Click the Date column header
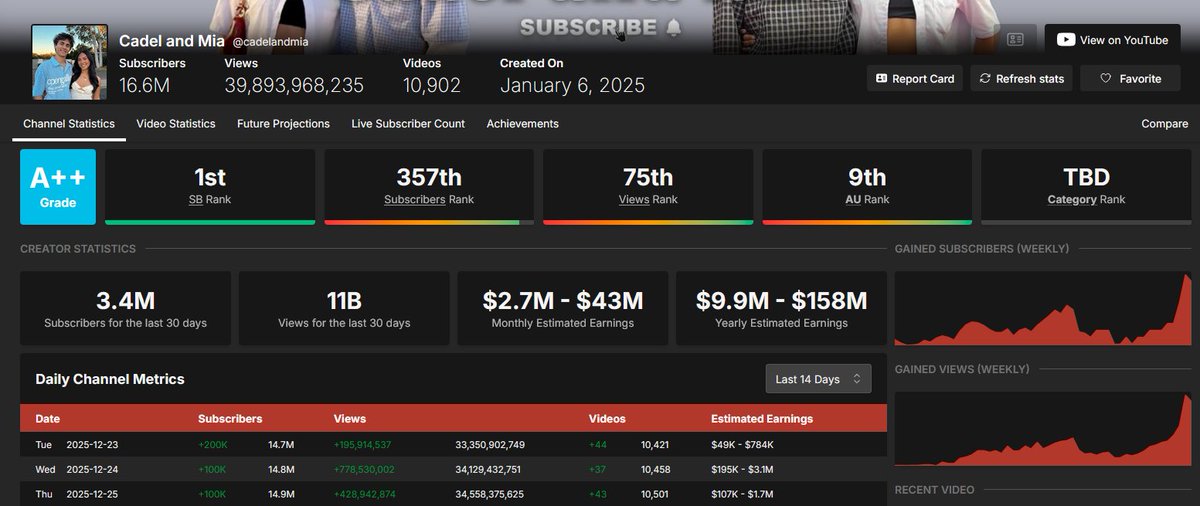 click(x=47, y=419)
